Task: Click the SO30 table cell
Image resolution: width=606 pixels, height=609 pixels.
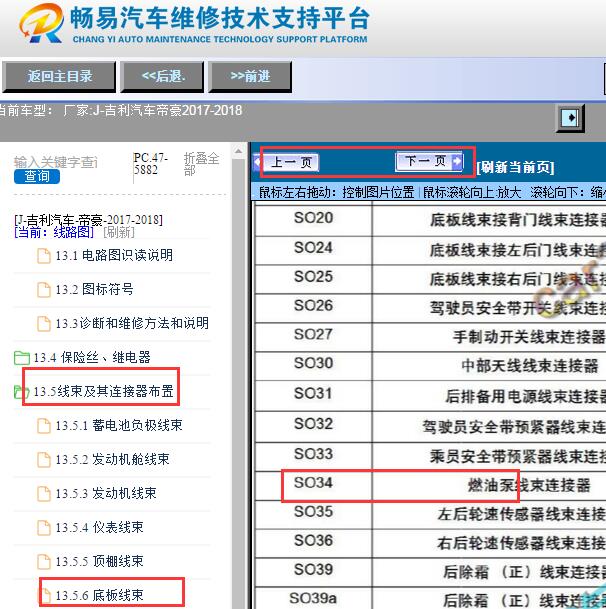Action: 313,364
